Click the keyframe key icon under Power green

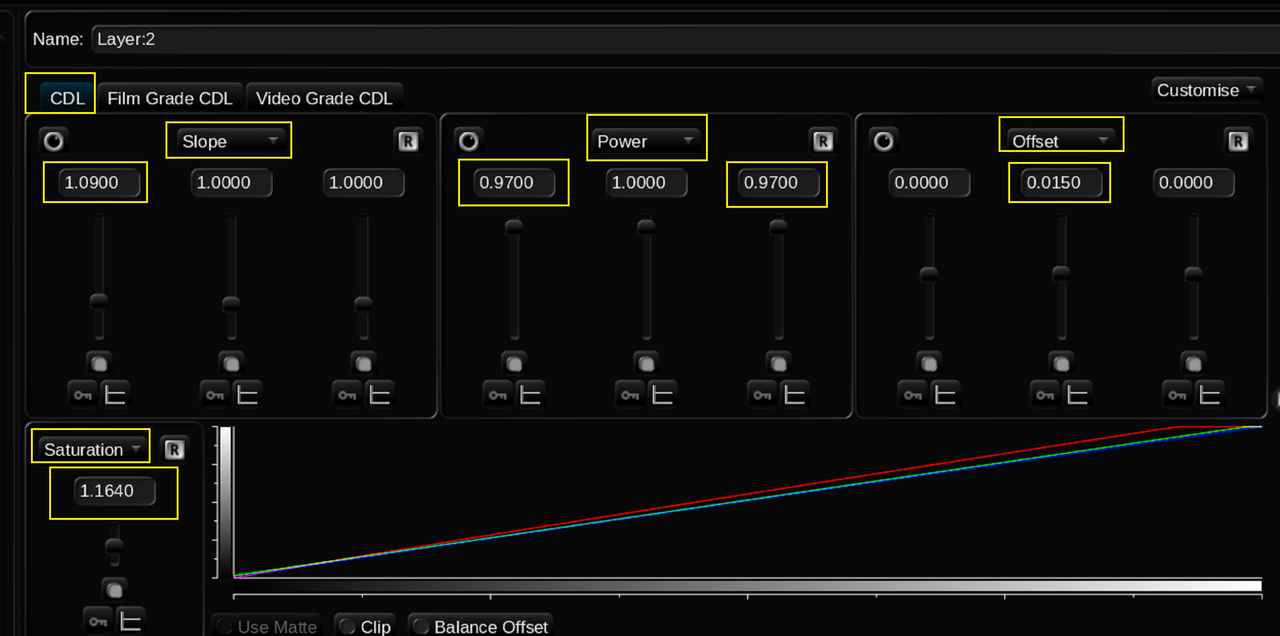(630, 395)
